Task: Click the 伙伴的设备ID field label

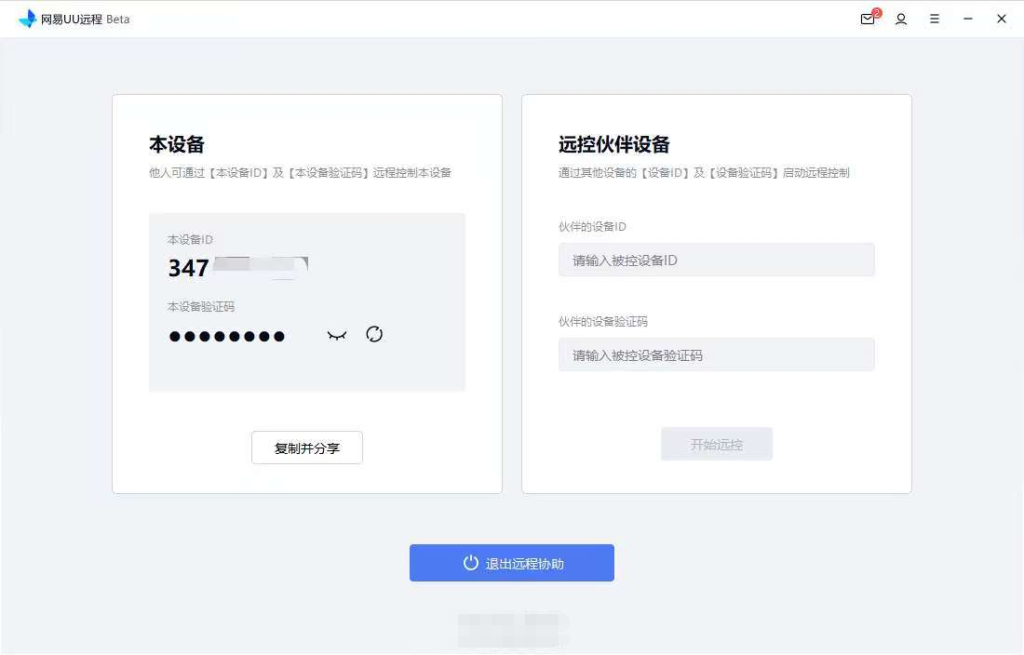Action: [x=592, y=227]
